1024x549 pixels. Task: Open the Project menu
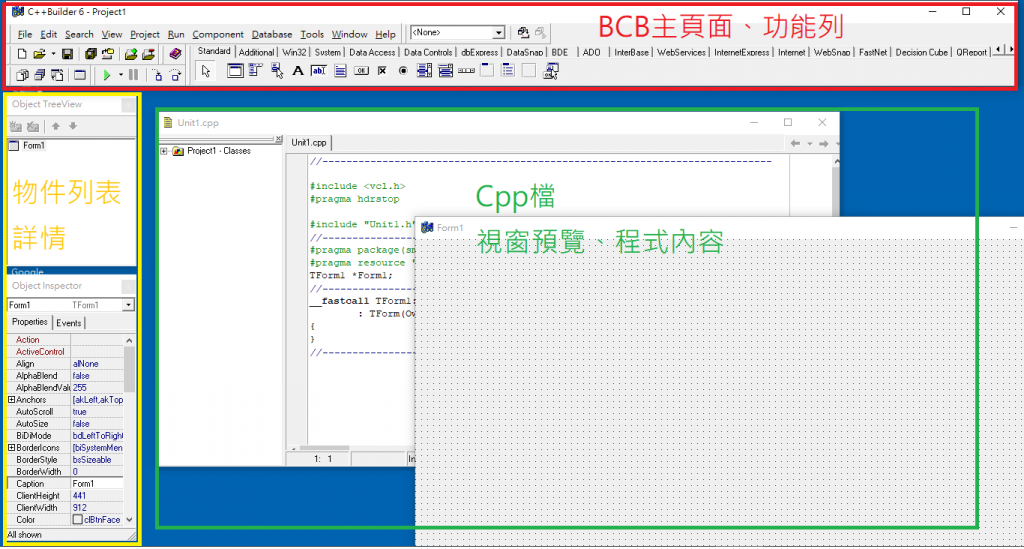[144, 34]
